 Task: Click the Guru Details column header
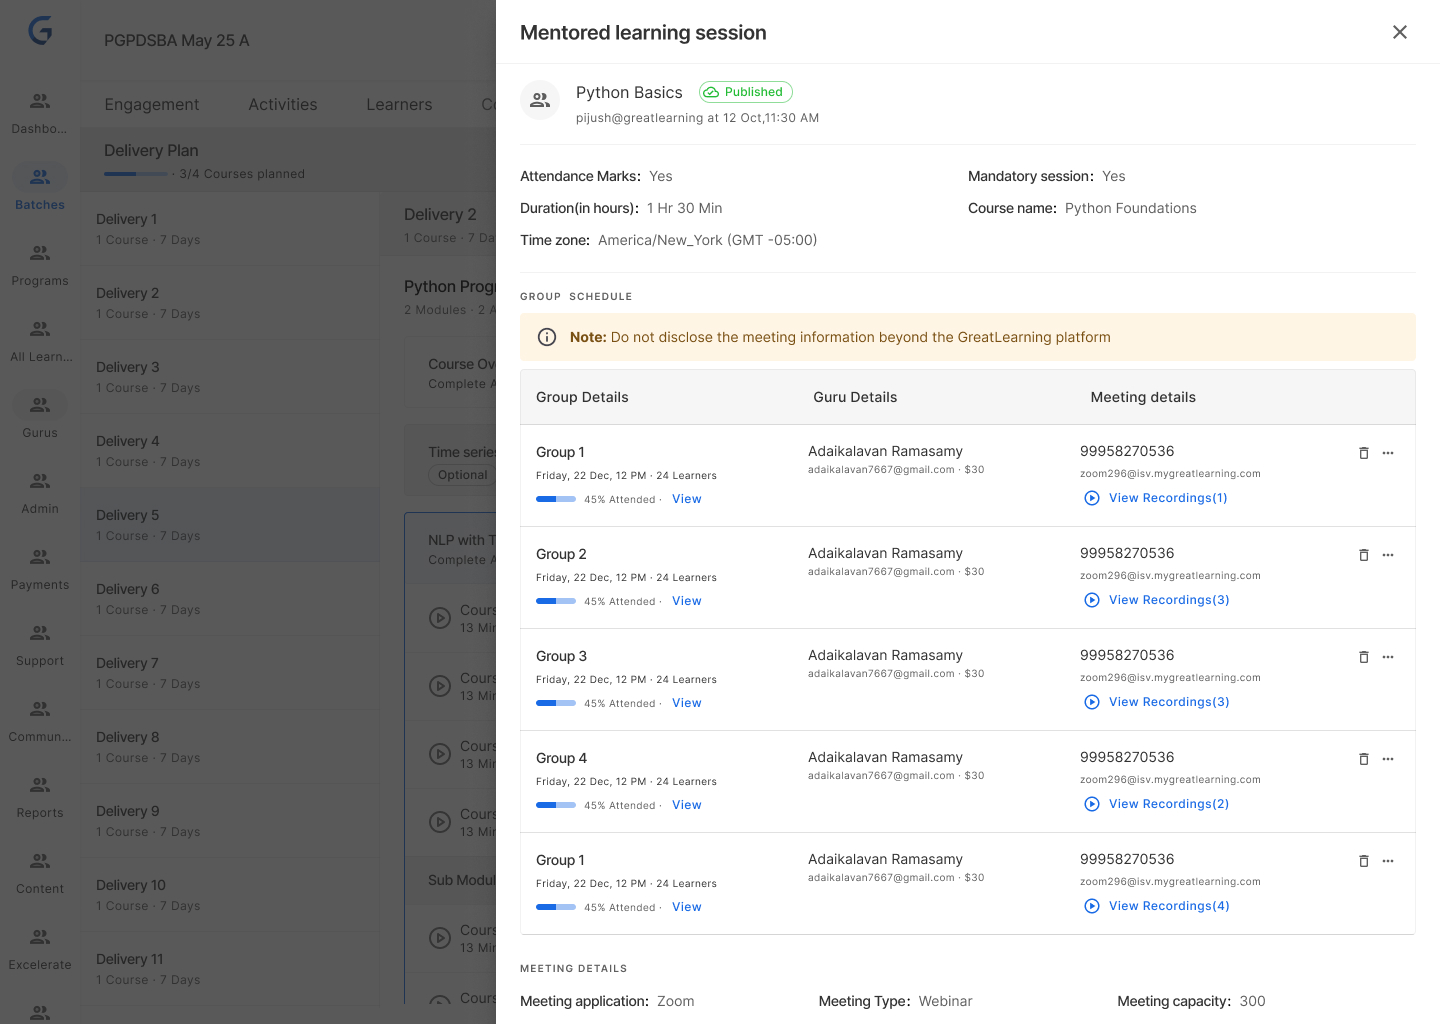[x=855, y=397]
